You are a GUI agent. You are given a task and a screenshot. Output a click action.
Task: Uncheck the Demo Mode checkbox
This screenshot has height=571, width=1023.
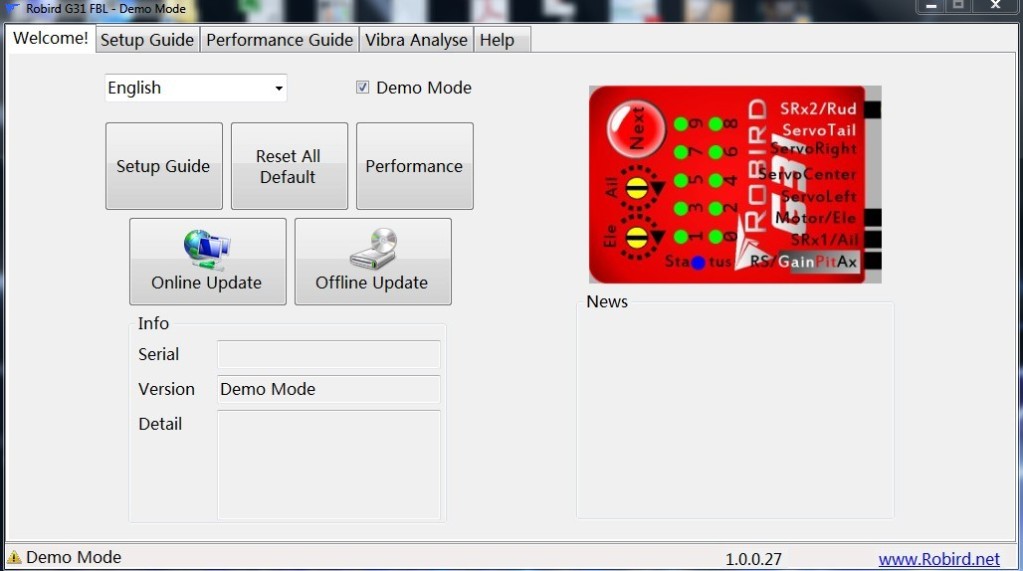click(363, 87)
